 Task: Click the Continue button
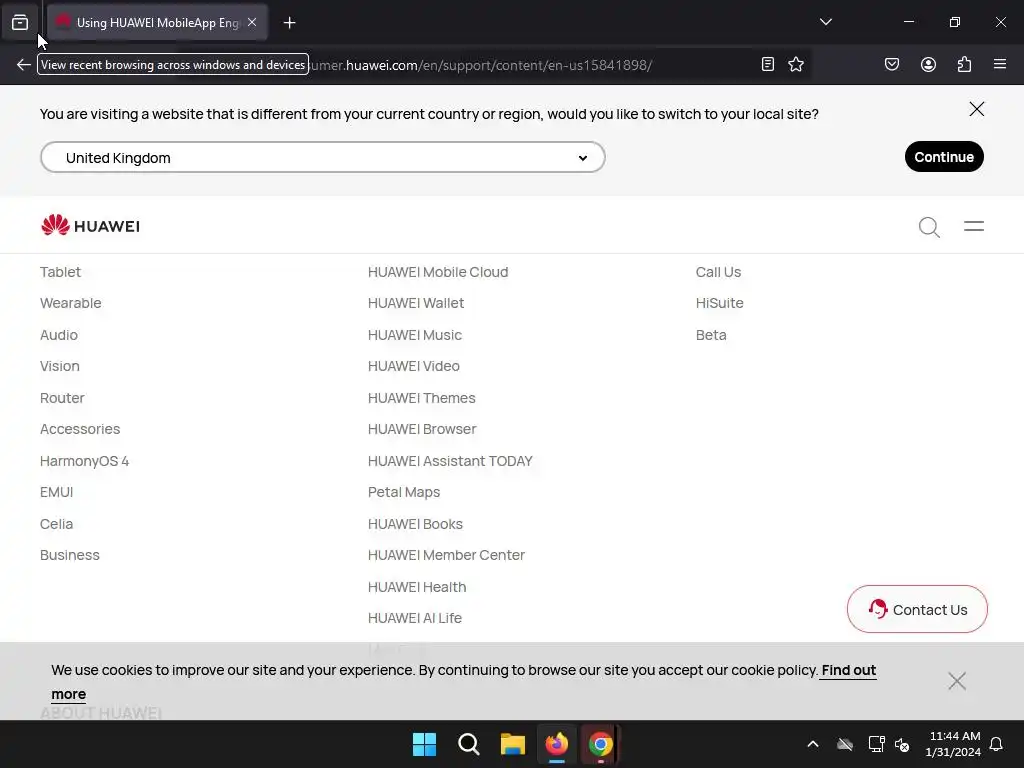(944, 157)
